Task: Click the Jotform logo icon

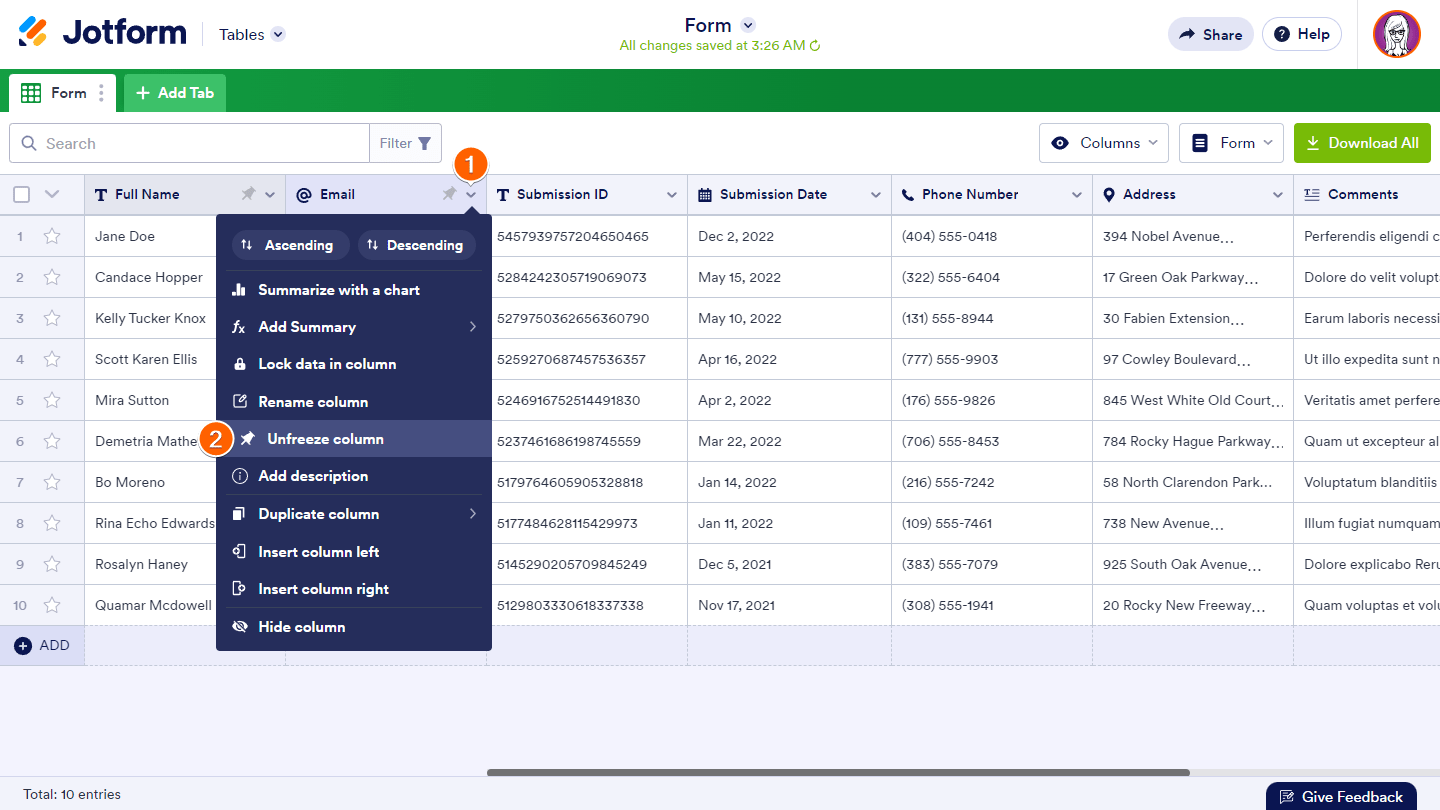Action: pos(33,33)
